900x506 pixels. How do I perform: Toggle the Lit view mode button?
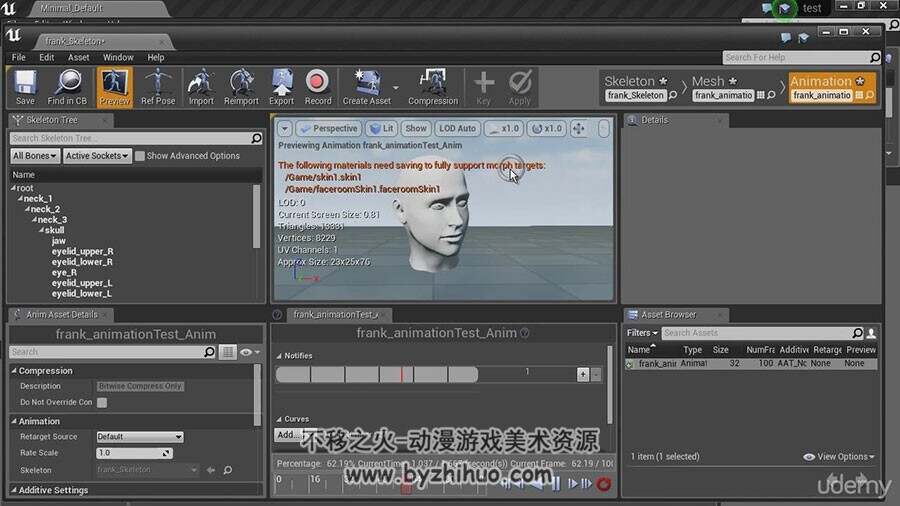[x=382, y=129]
